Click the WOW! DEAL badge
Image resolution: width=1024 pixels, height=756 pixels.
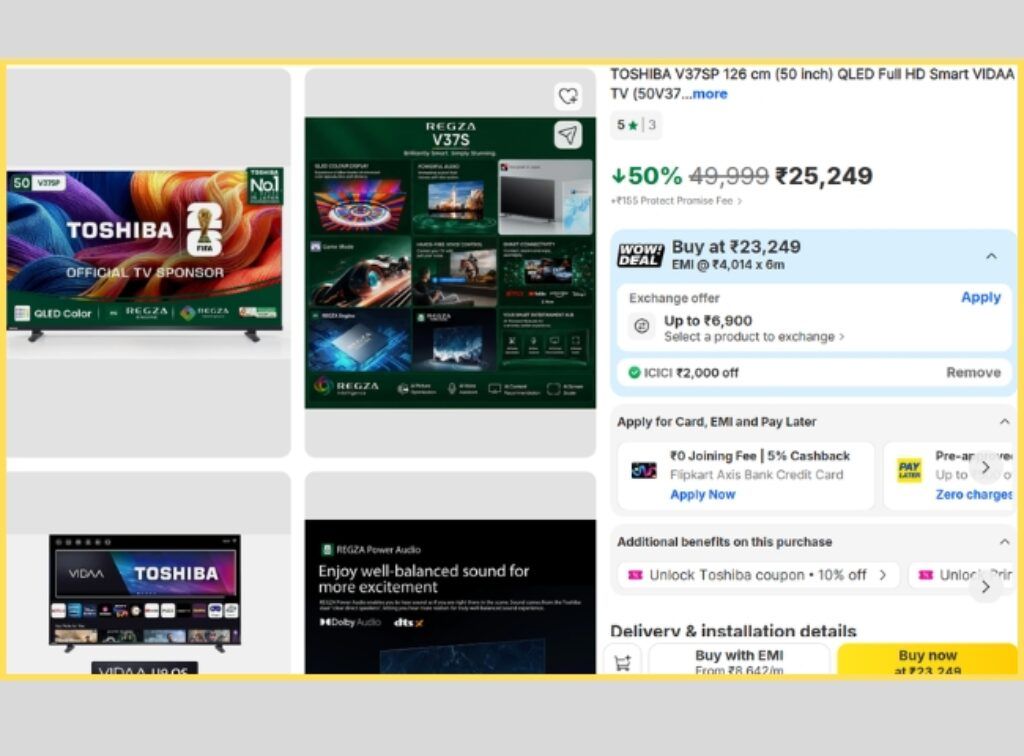(641, 255)
